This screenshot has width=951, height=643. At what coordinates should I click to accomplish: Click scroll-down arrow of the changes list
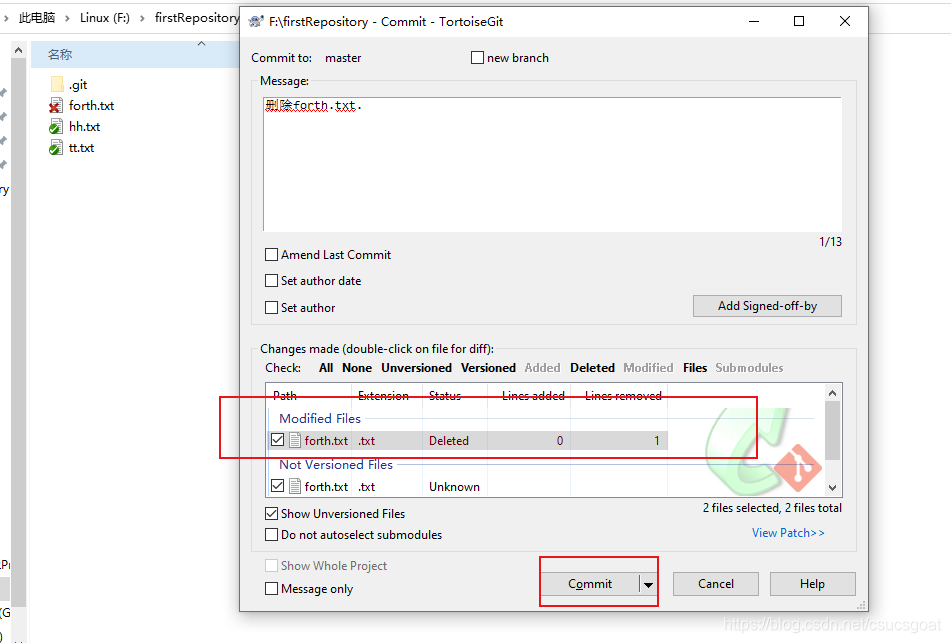tap(832, 488)
